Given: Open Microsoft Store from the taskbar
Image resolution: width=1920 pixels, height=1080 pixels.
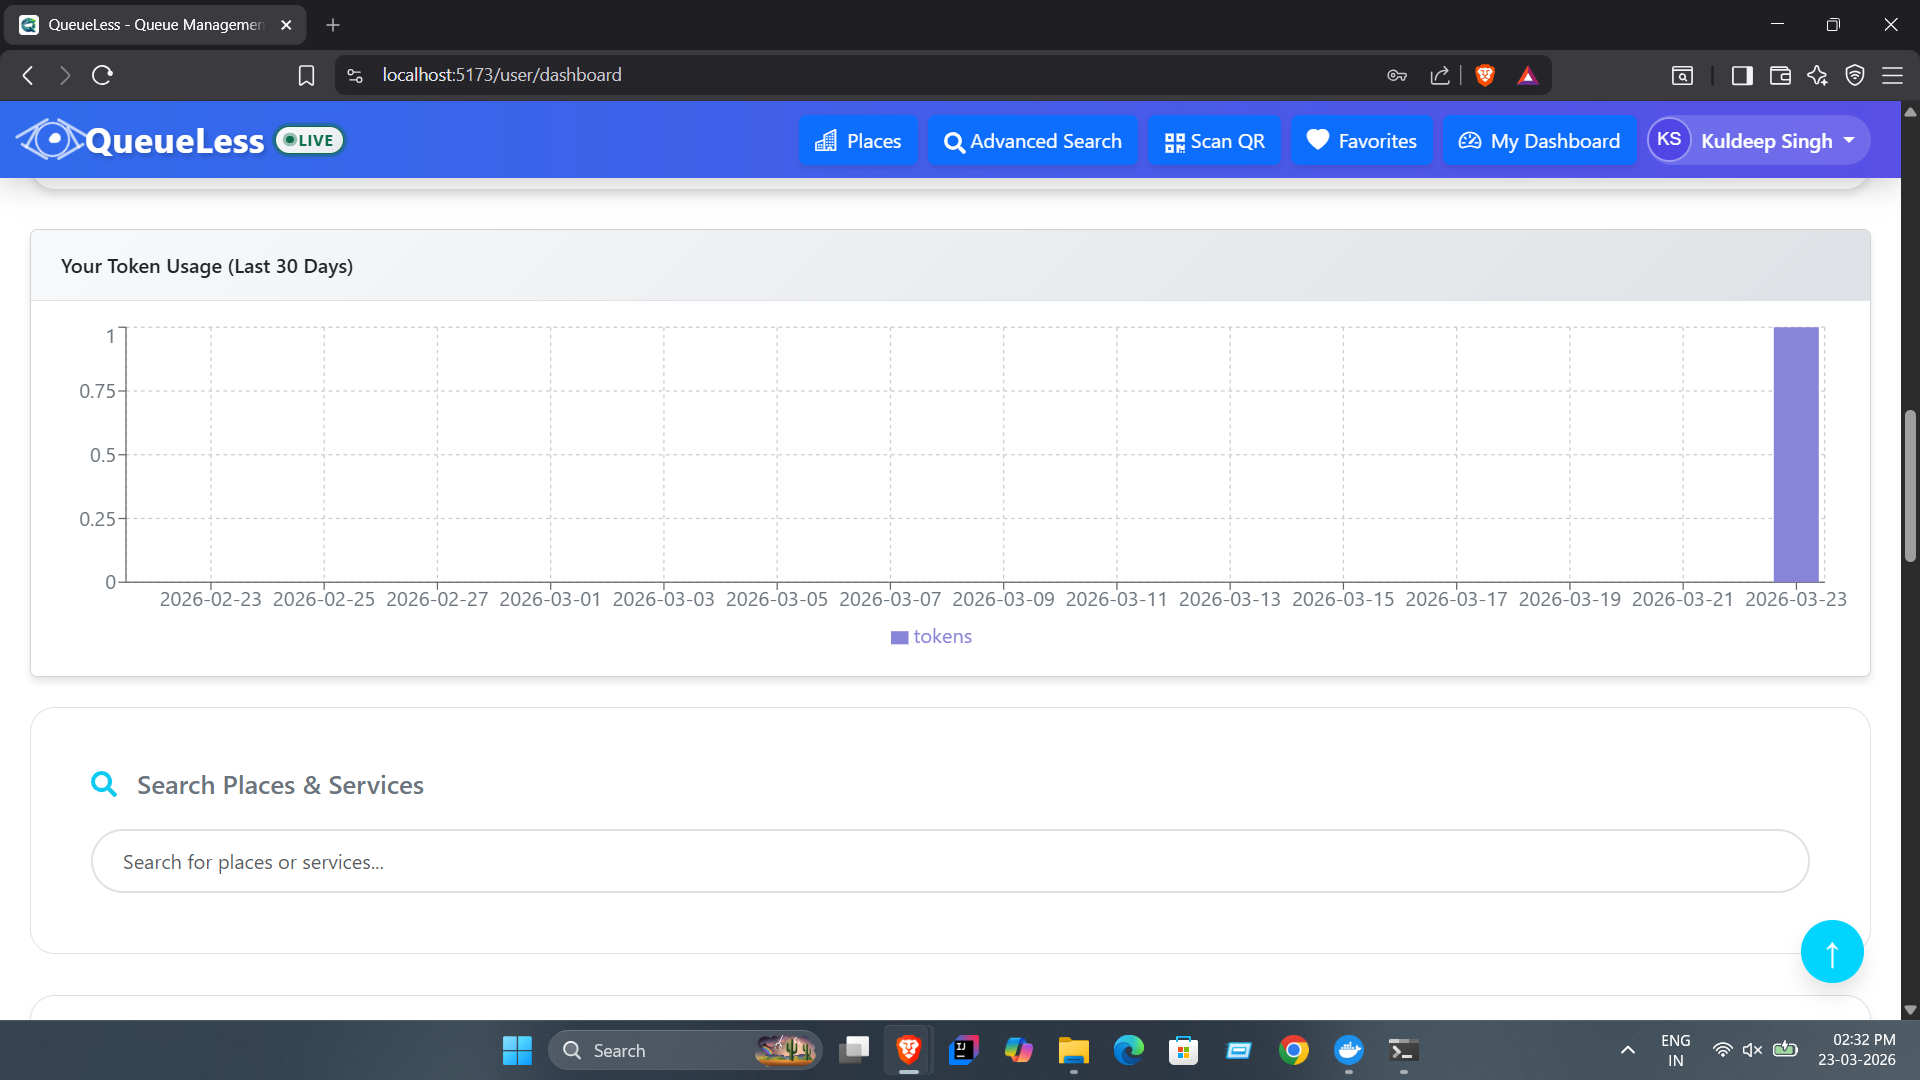Looking at the screenshot, I should [1183, 1050].
